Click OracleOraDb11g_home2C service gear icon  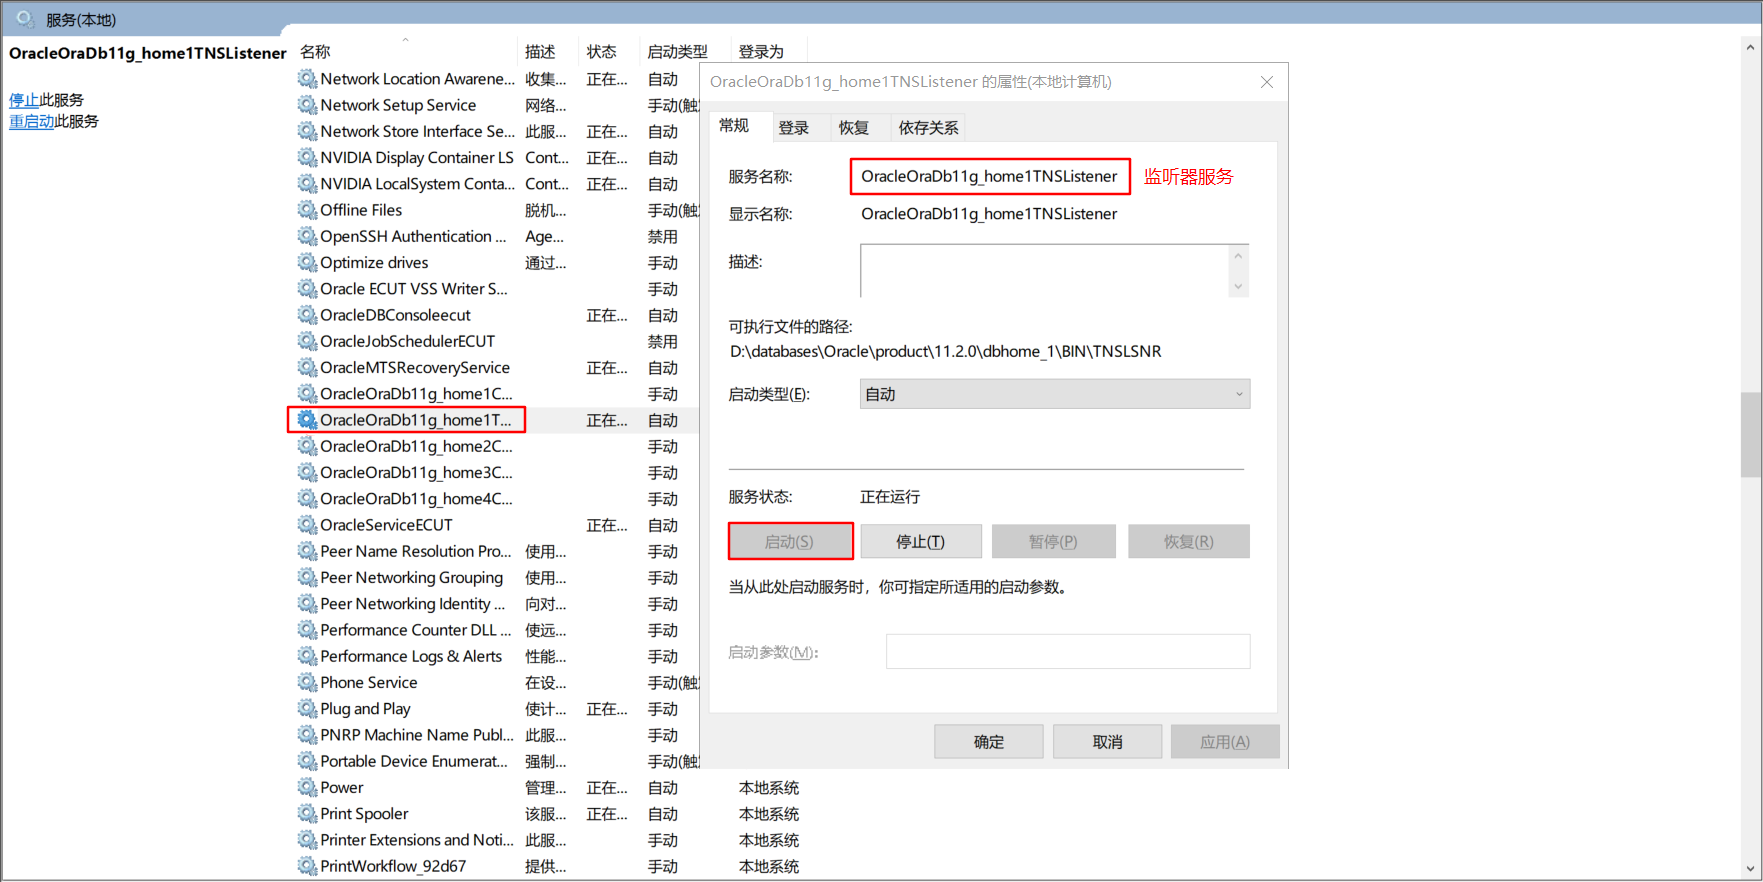(307, 446)
